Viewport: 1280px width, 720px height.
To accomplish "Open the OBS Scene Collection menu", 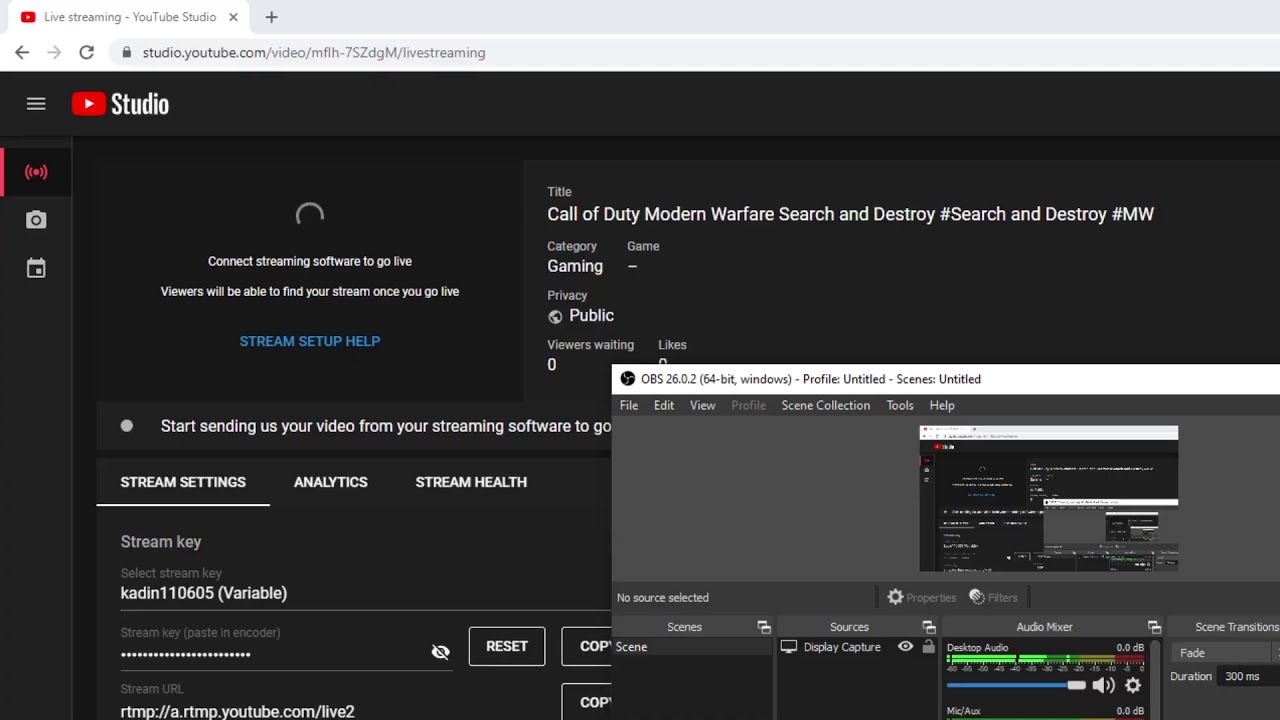I will click(826, 405).
